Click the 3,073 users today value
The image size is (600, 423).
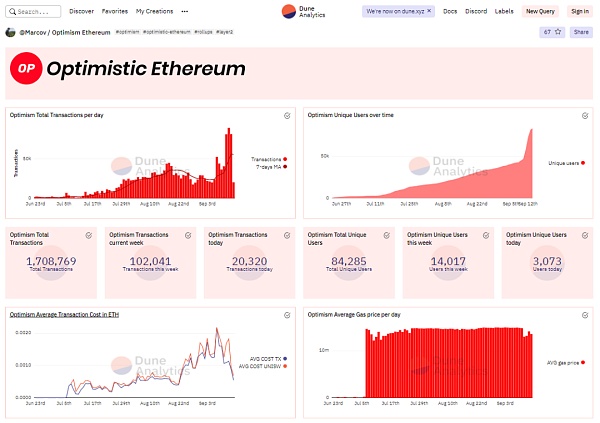pyautogui.click(x=547, y=261)
